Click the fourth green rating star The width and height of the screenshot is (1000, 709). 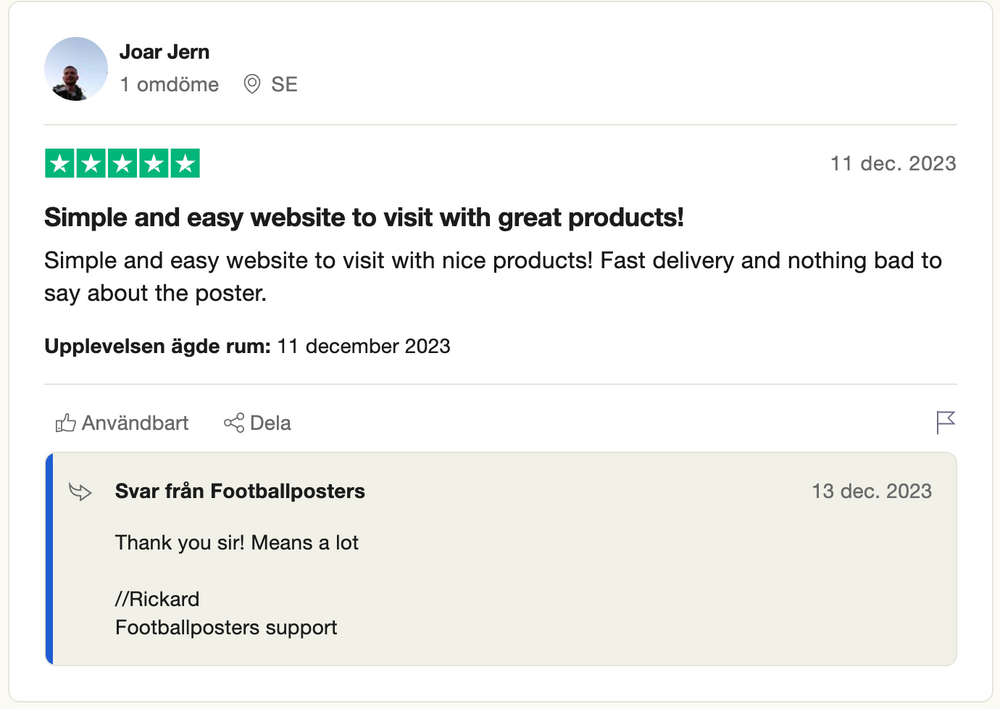(x=153, y=164)
